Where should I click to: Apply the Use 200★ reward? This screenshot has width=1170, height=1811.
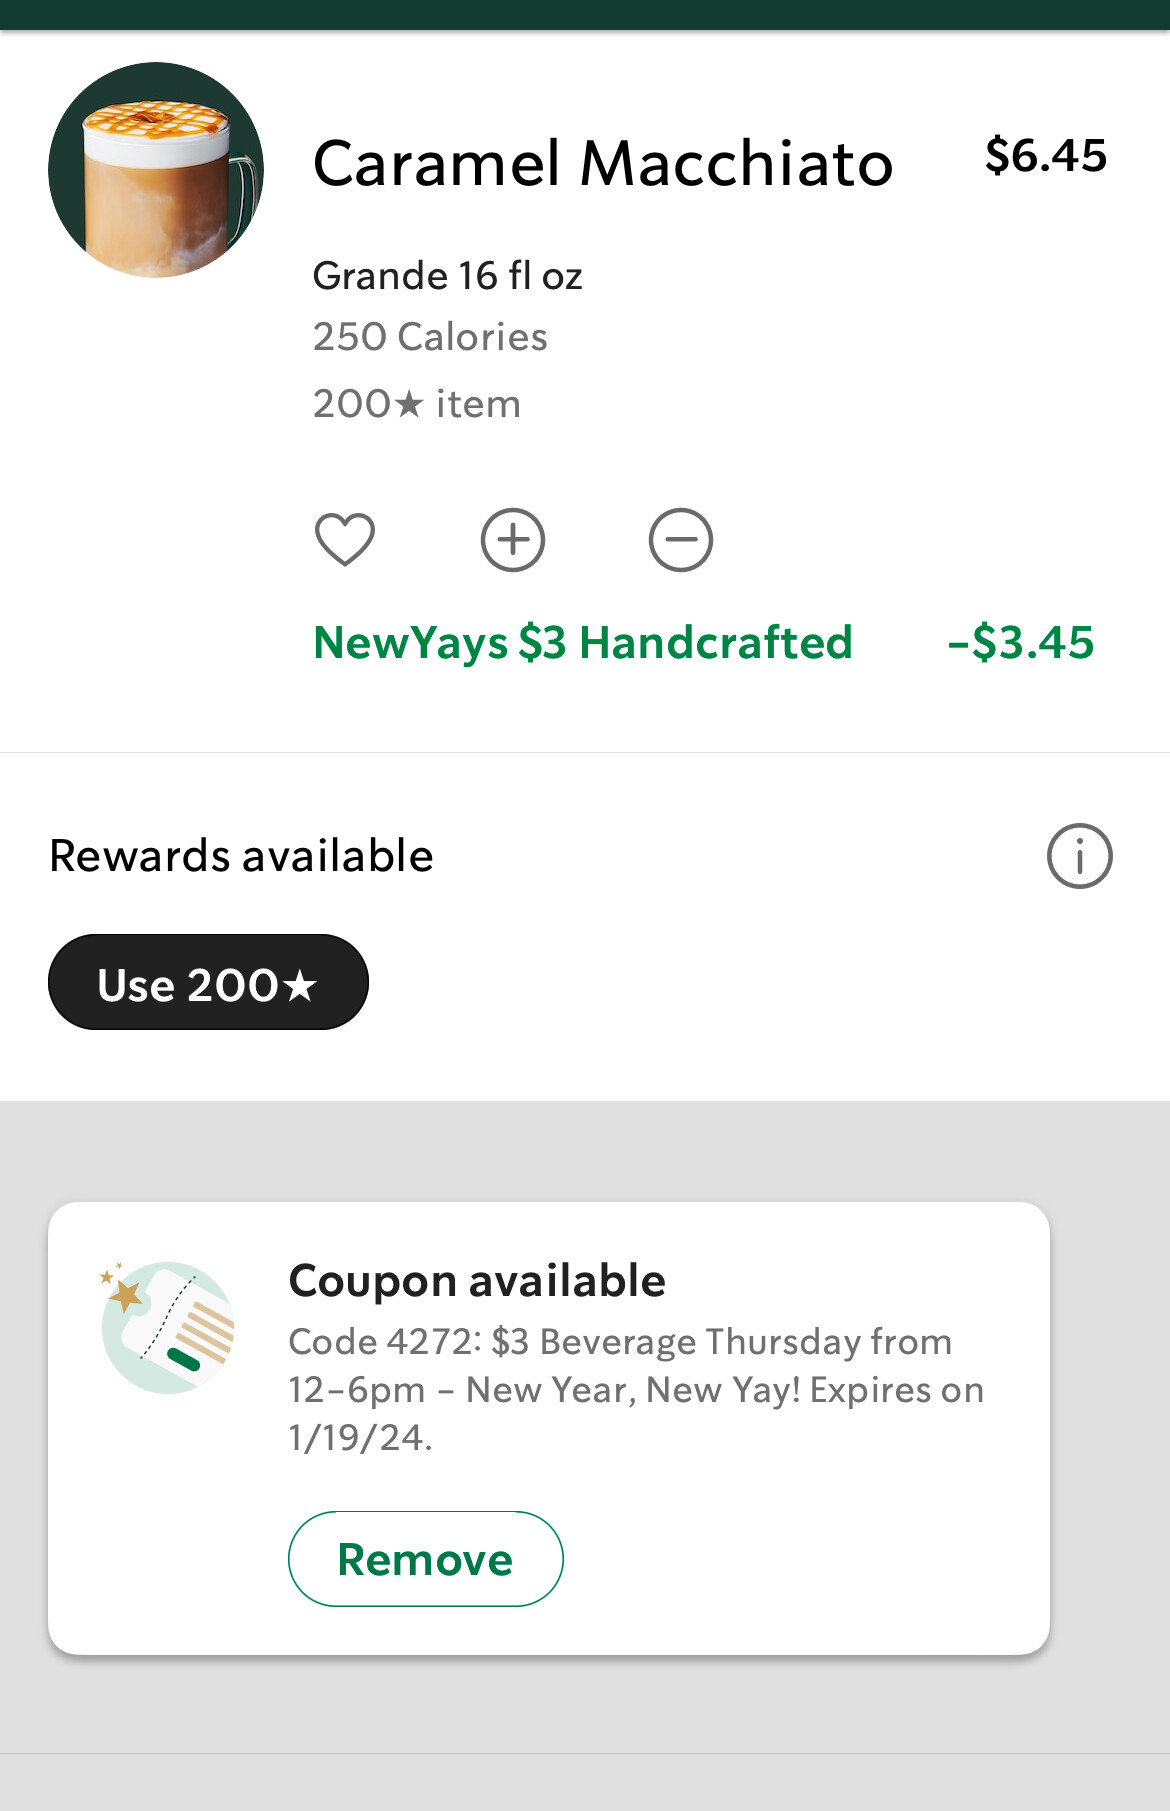click(x=208, y=982)
